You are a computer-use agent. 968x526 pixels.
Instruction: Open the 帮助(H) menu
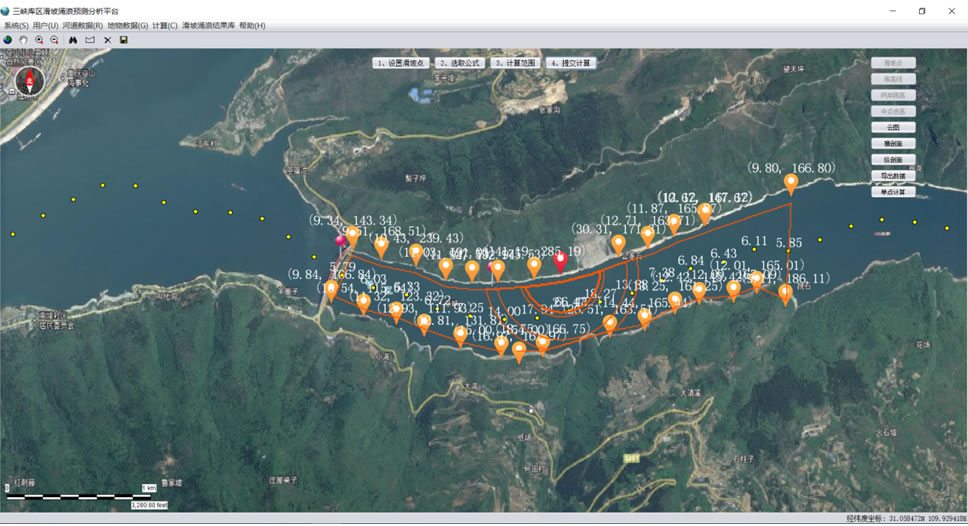pos(252,25)
